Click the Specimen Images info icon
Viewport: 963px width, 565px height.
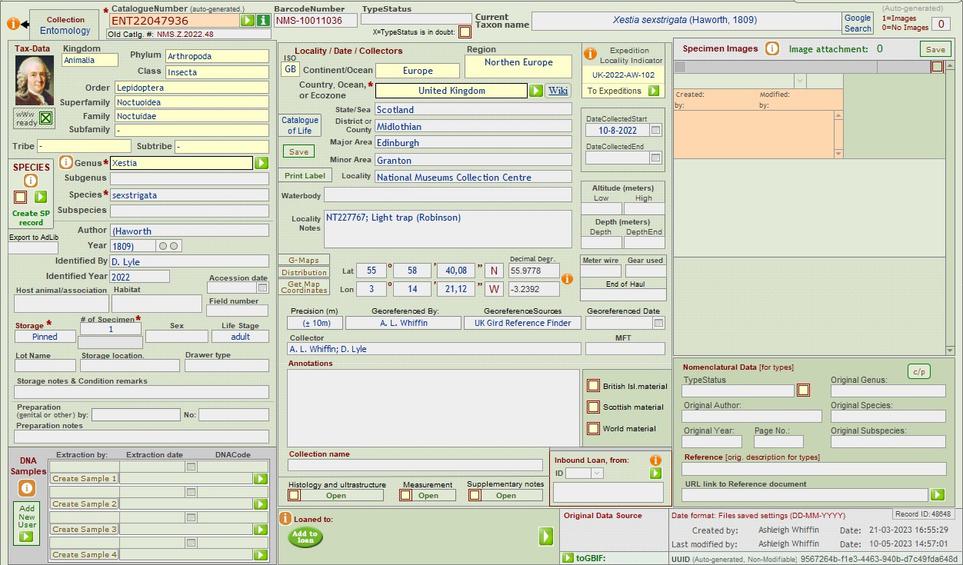772,48
